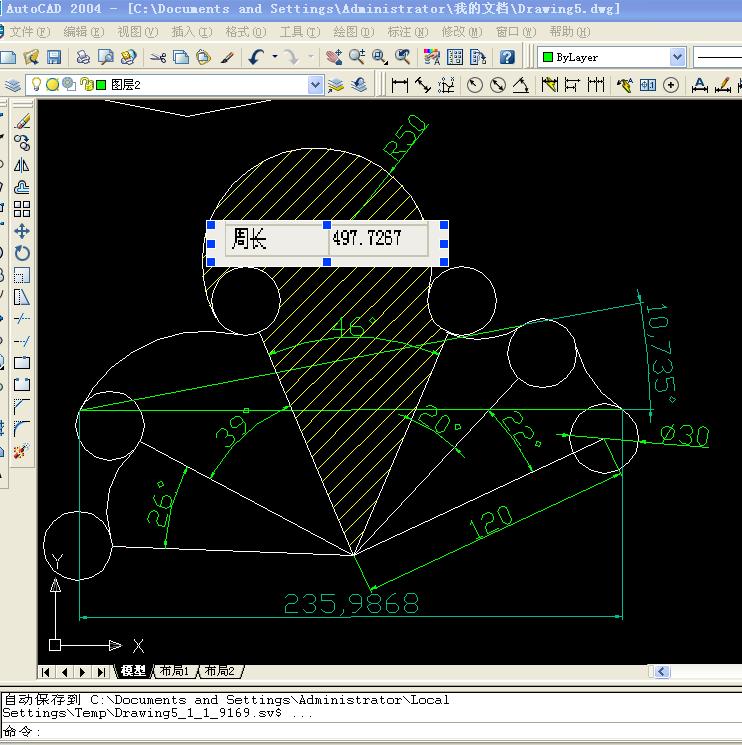Toggle freeze/thaw sun icon for 图层2
This screenshot has width=742, height=745.
coord(52,85)
